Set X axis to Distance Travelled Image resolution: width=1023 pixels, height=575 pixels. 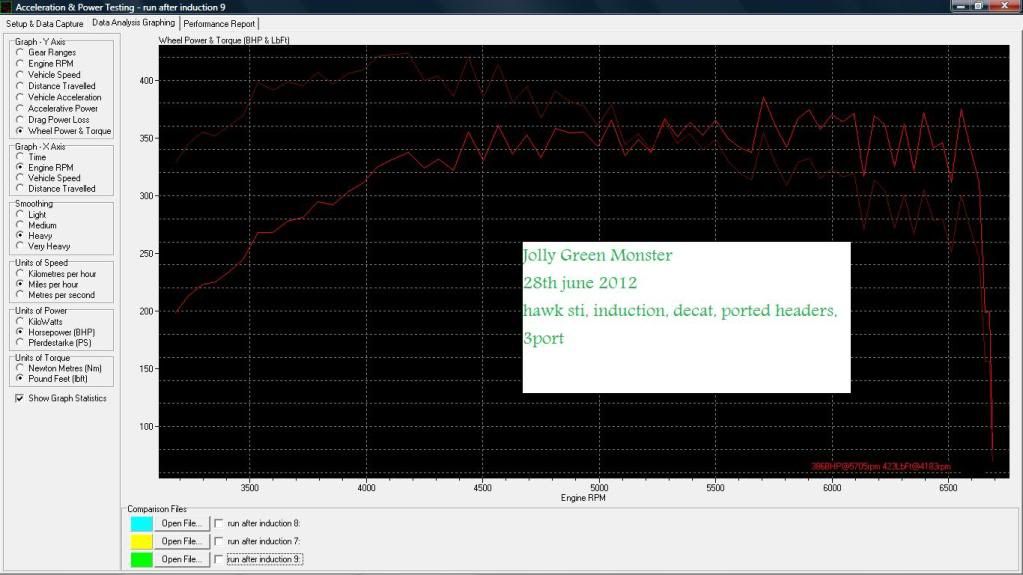[x=20, y=188]
